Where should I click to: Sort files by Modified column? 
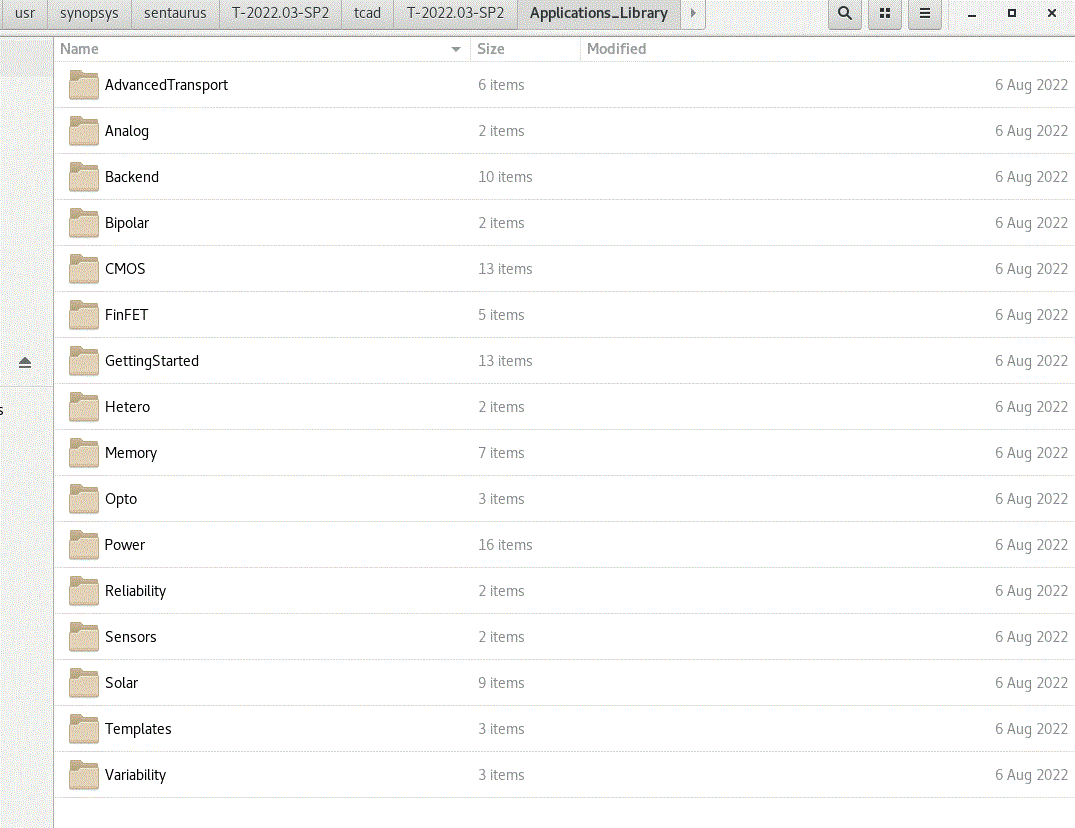(616, 49)
